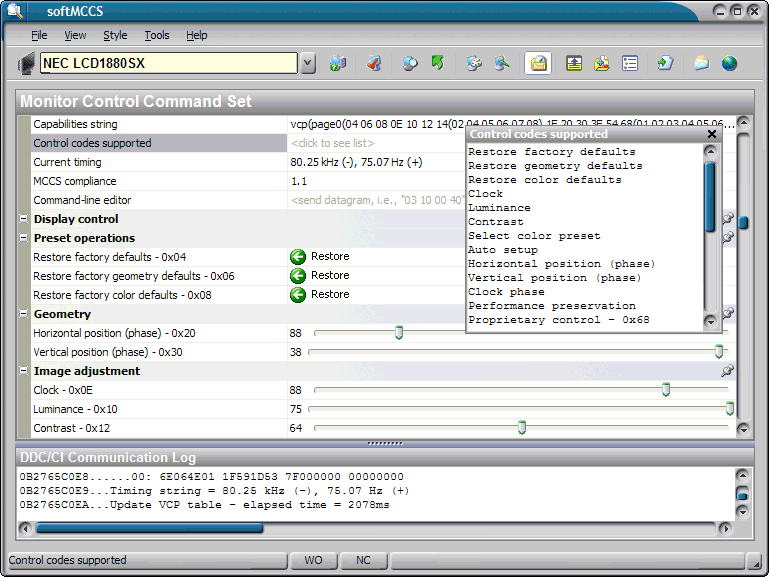769x577 pixels.
Task: Click the softMCCS app icon in title bar
Action: tap(15, 11)
